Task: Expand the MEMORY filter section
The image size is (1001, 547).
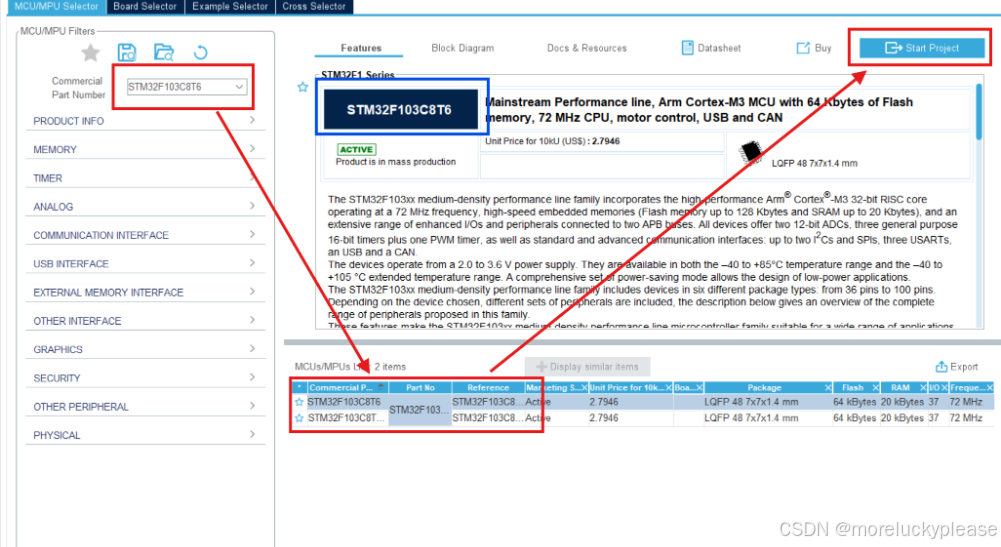Action: pos(145,149)
